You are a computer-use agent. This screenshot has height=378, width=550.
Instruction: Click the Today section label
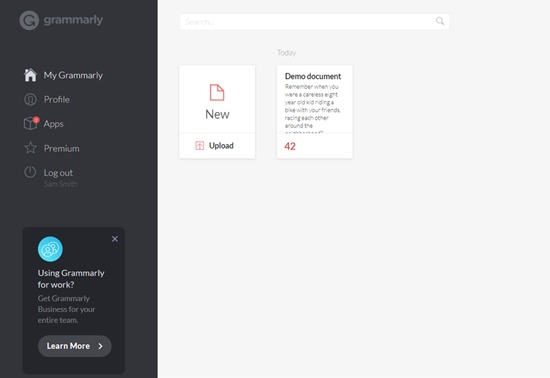coord(287,53)
